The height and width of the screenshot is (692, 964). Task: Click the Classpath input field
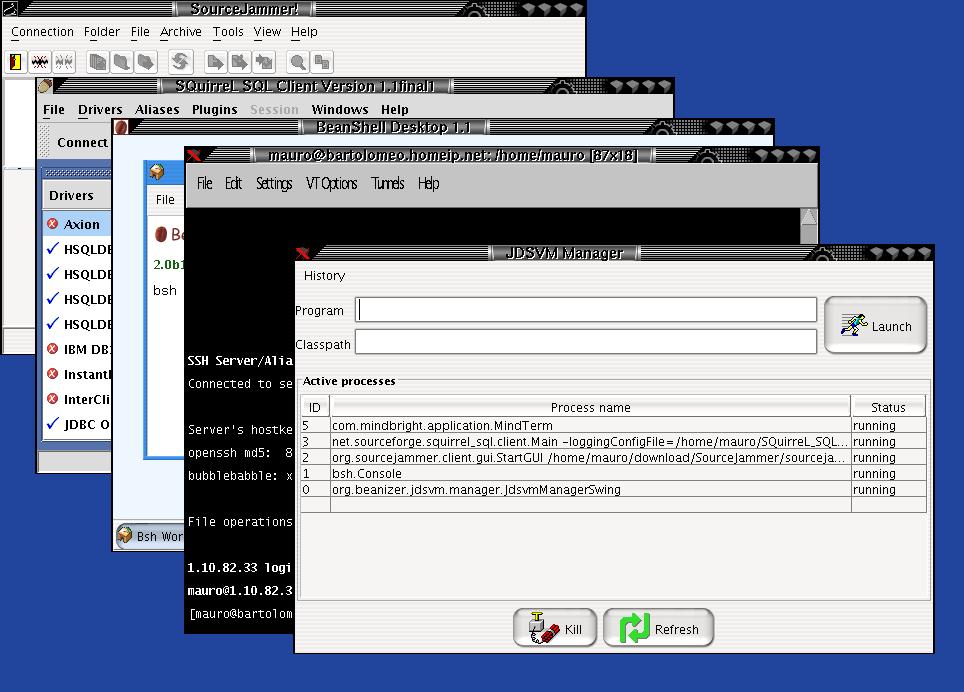point(586,342)
